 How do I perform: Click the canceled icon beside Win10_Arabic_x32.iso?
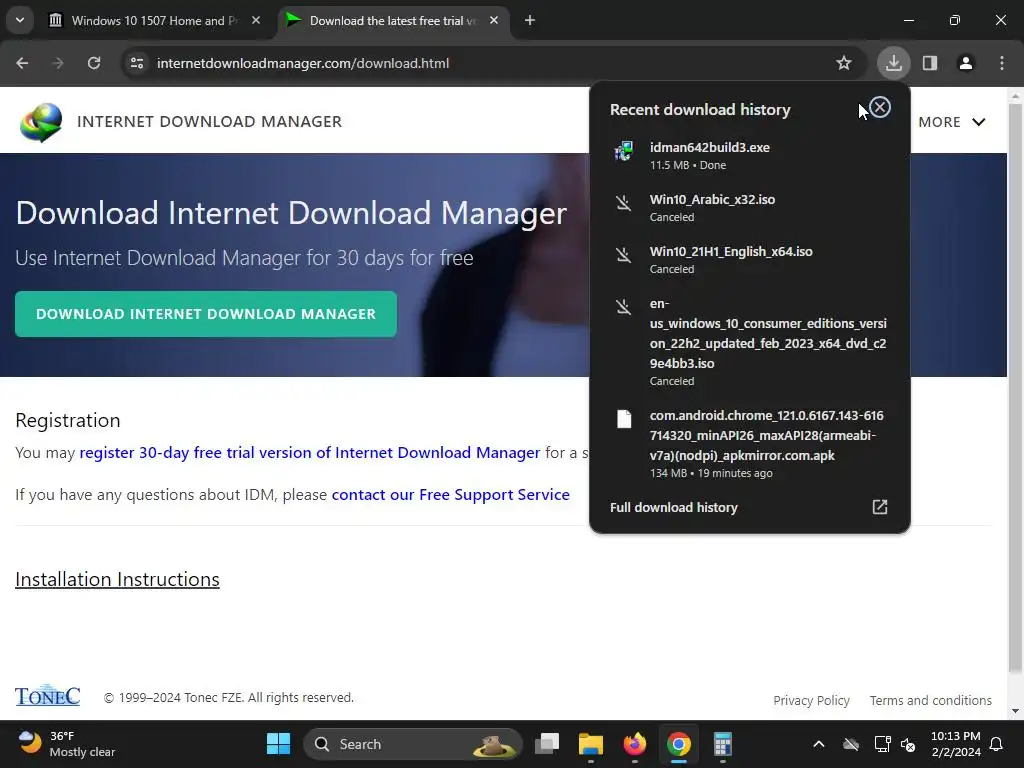624,203
